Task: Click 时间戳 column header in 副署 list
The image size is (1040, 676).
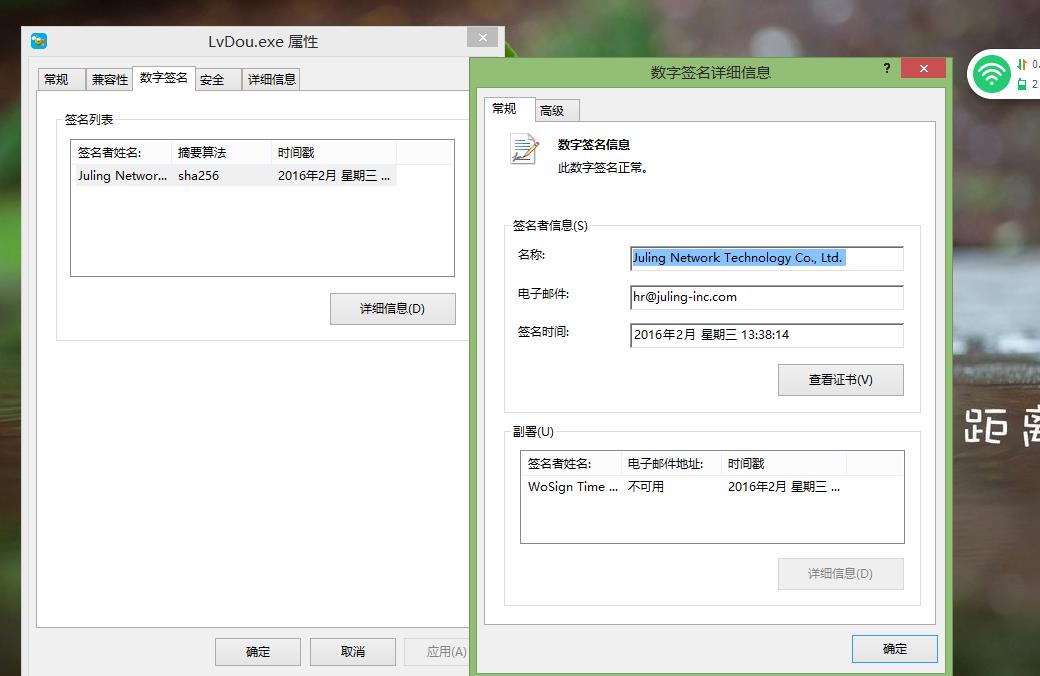Action: [x=784, y=463]
